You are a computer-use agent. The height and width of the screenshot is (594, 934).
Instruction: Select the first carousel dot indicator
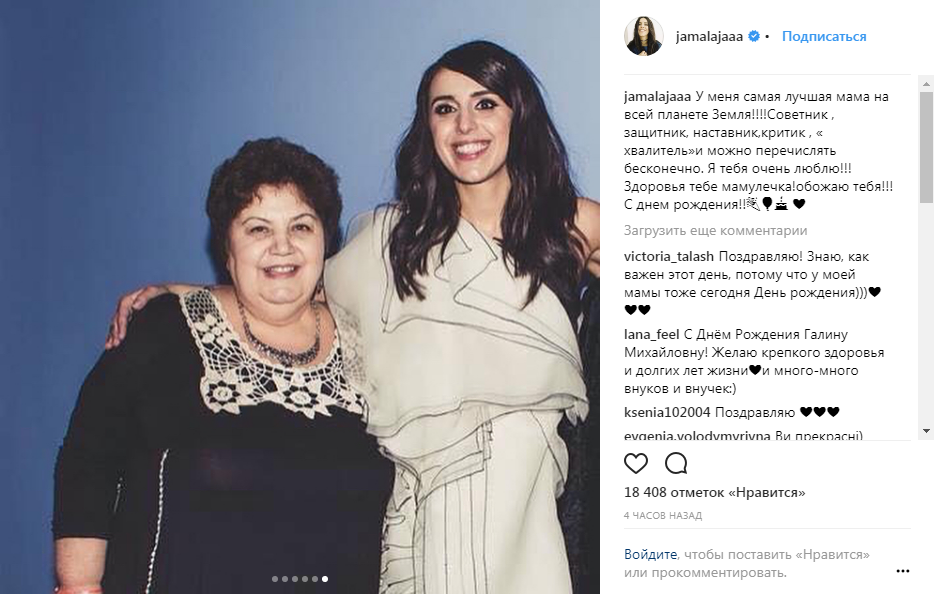tap(275, 579)
